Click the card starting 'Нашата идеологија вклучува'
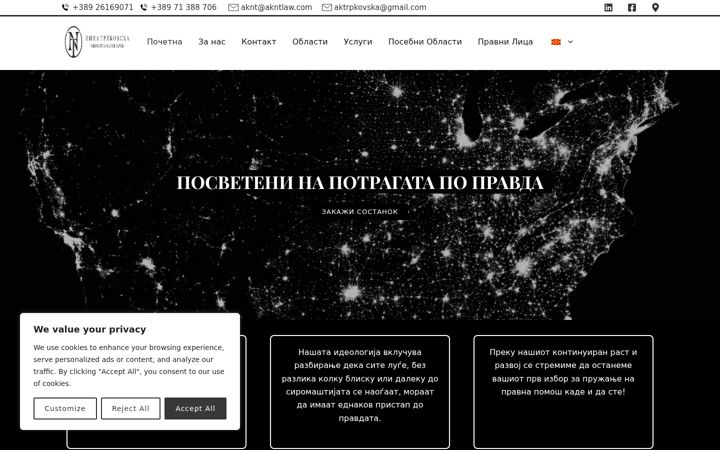720x450 pixels. pos(360,392)
